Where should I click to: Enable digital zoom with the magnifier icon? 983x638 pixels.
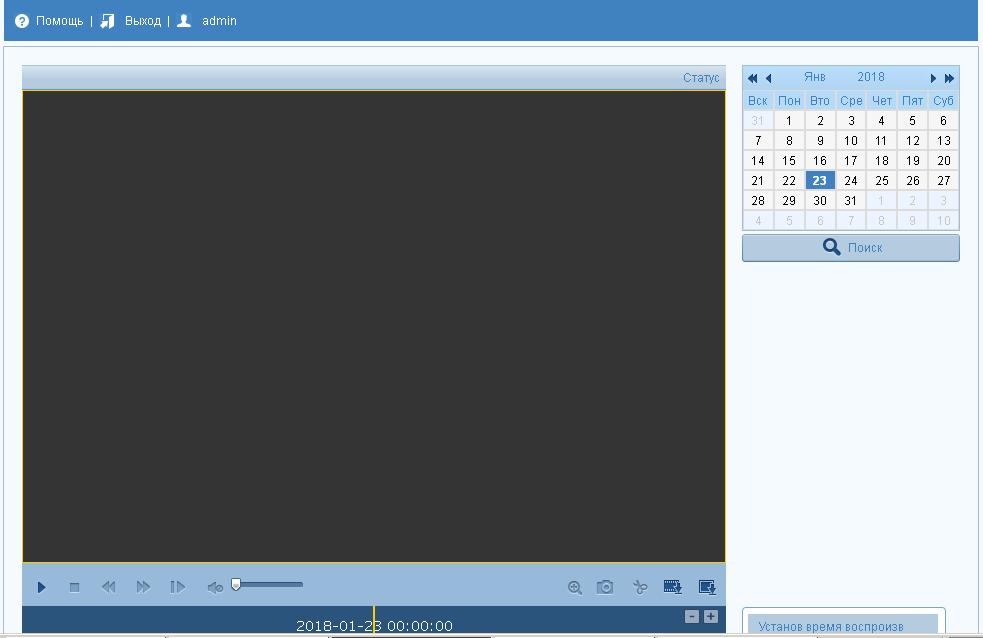pos(575,588)
